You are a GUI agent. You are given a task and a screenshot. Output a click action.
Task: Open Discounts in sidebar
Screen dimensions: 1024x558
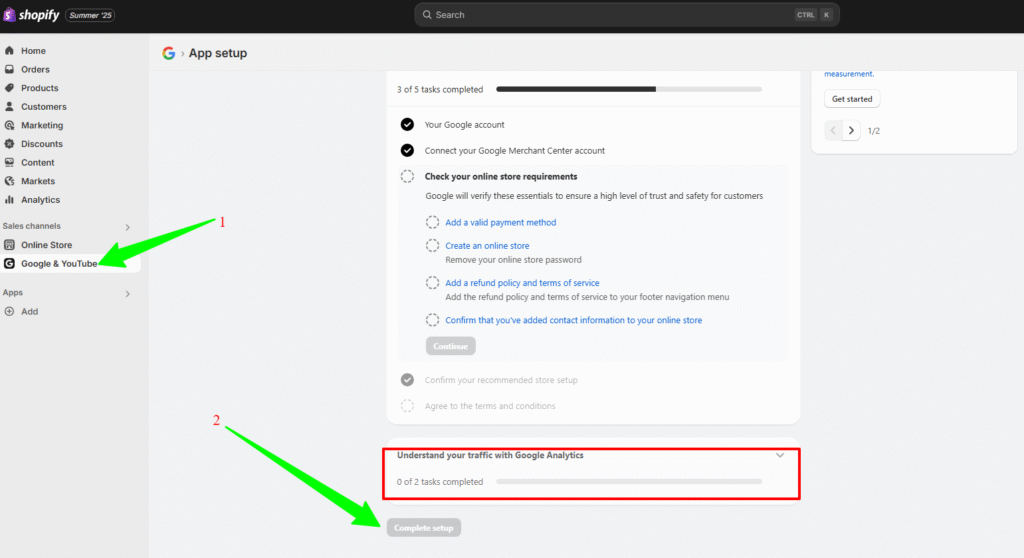42,144
